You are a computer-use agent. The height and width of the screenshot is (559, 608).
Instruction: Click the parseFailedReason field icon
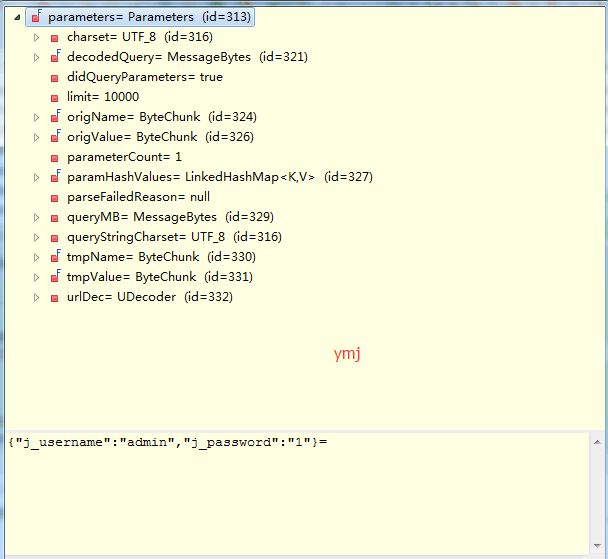[55, 198]
